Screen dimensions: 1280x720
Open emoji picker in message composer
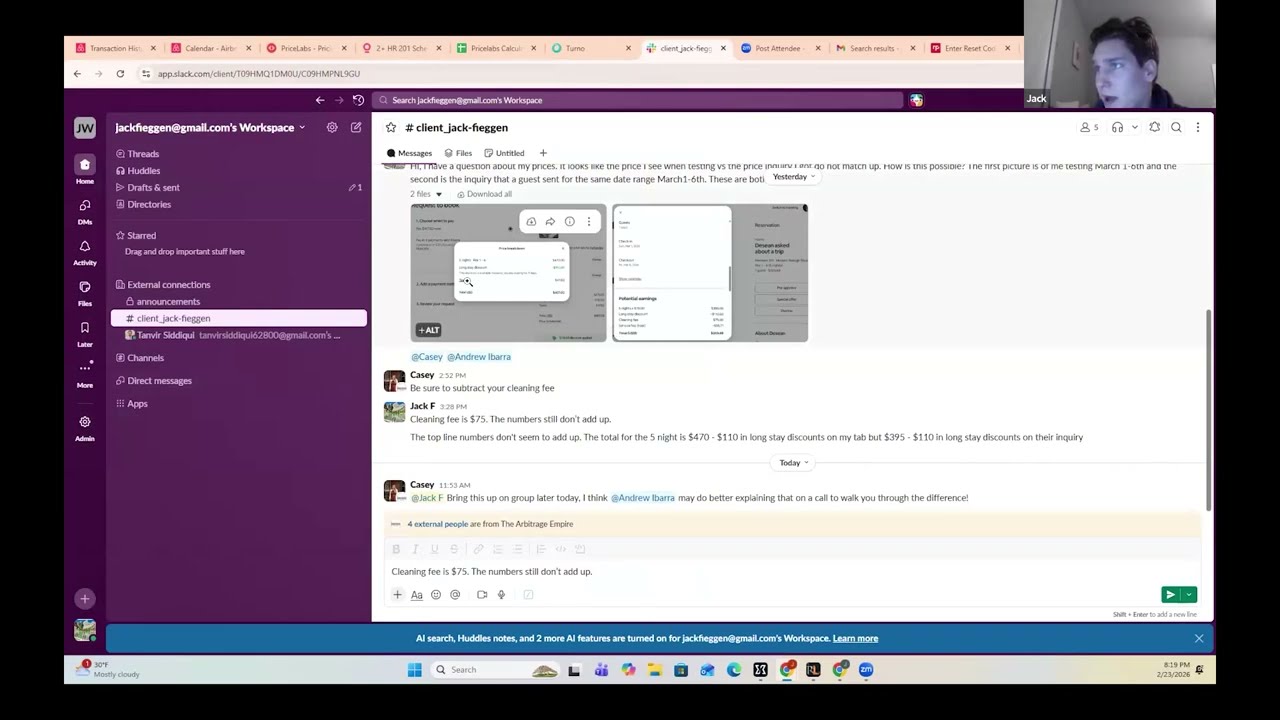coord(436,595)
